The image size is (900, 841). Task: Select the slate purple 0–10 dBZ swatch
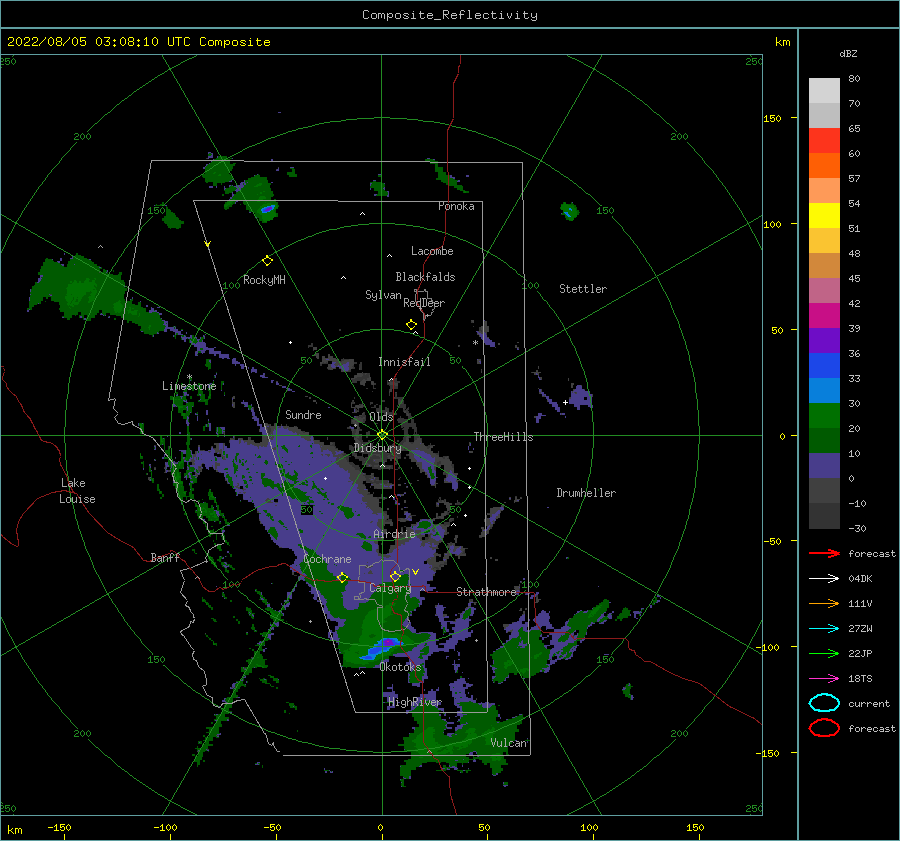(x=824, y=466)
